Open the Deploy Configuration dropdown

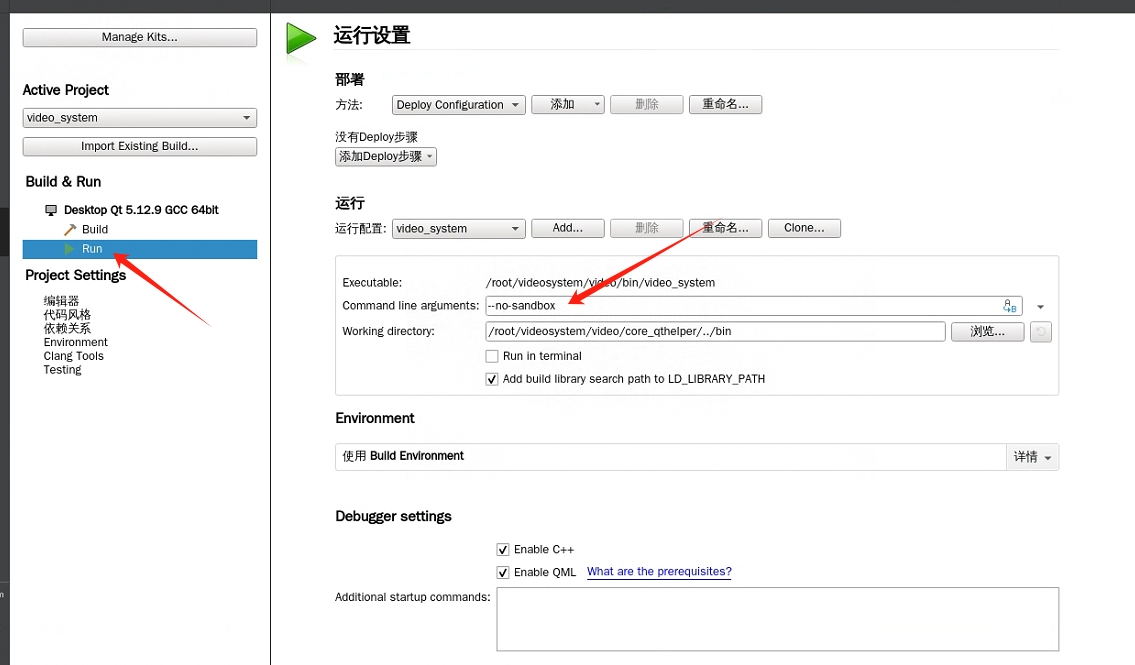coord(459,105)
